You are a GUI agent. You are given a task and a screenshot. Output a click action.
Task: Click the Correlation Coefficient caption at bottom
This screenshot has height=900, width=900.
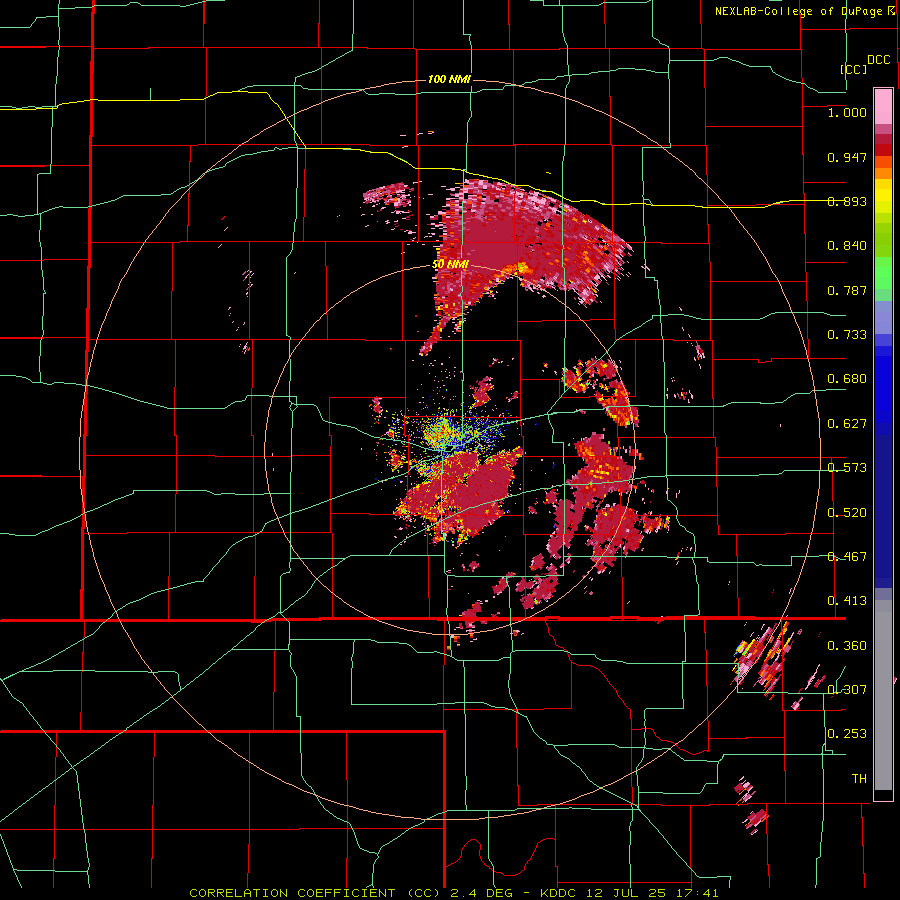pyautogui.click(x=453, y=893)
